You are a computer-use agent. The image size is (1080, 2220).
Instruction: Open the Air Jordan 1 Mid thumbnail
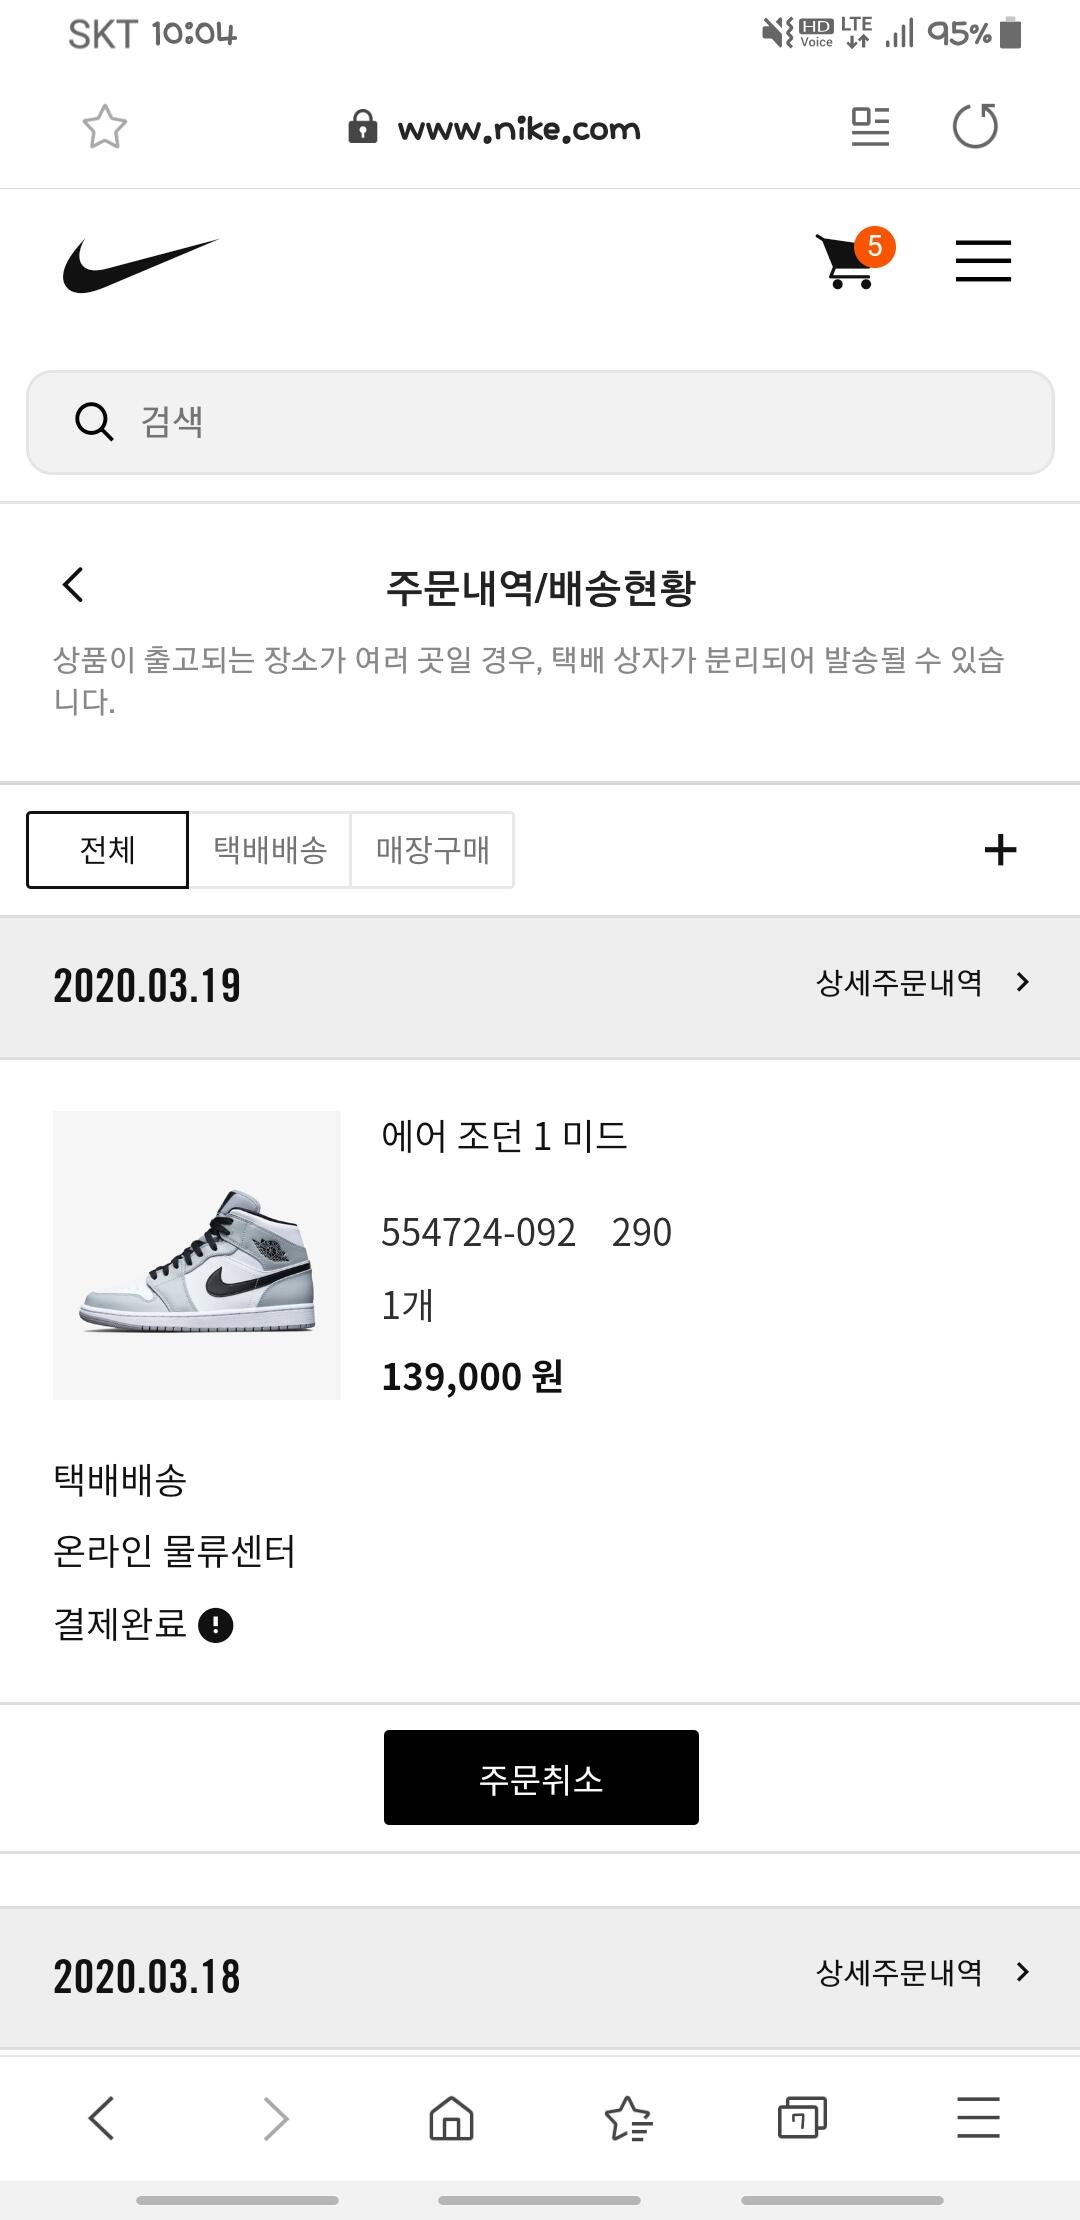[197, 1255]
